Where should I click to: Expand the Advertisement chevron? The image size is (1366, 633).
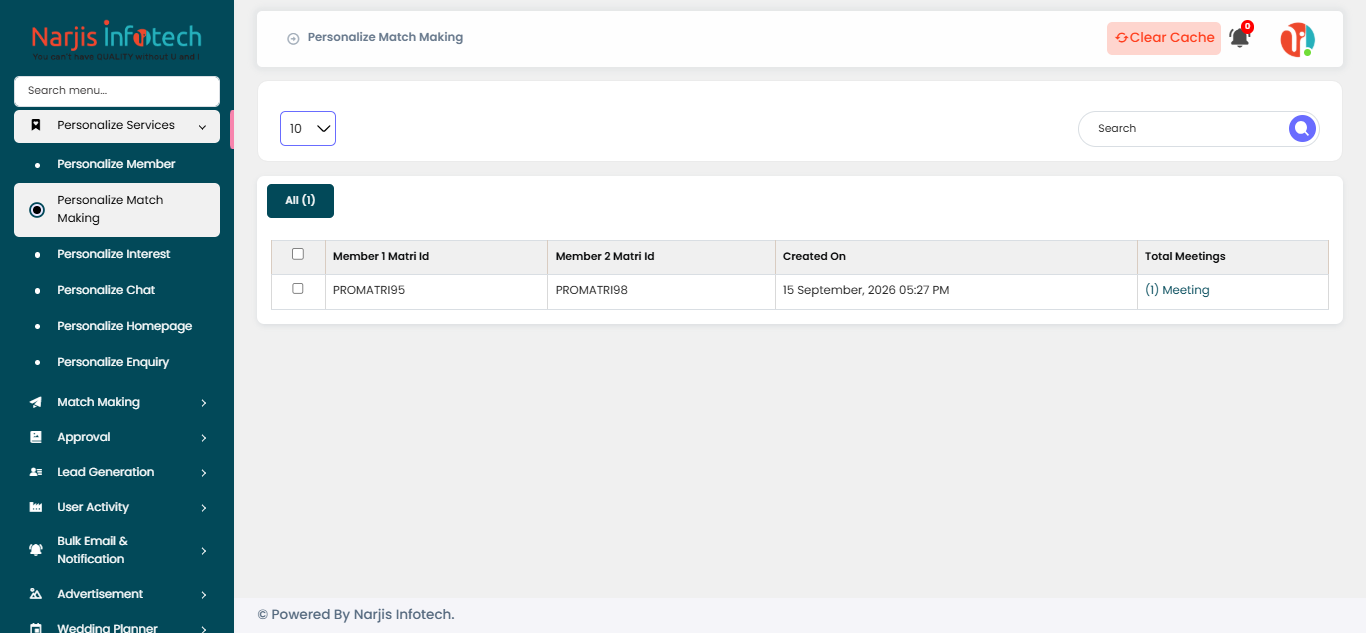coord(203,595)
